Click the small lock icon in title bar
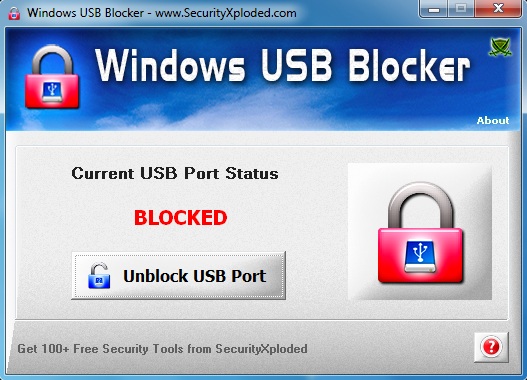527x380 pixels. coord(14,13)
